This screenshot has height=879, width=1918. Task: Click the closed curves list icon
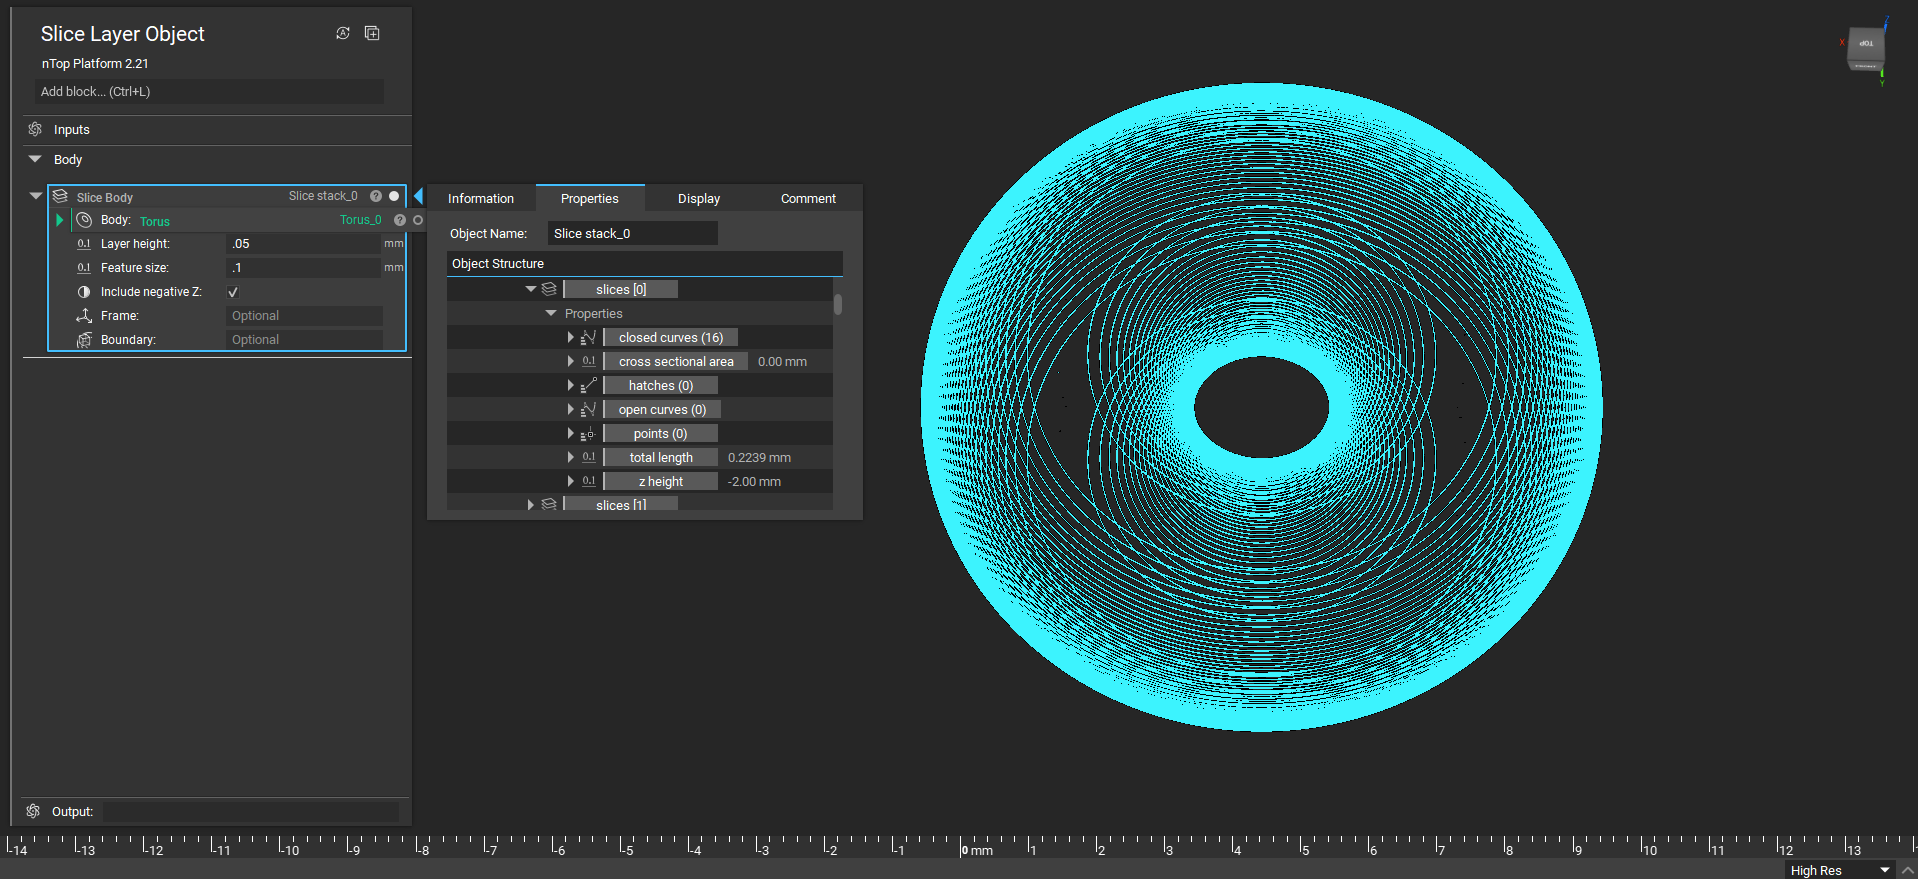[x=588, y=337]
